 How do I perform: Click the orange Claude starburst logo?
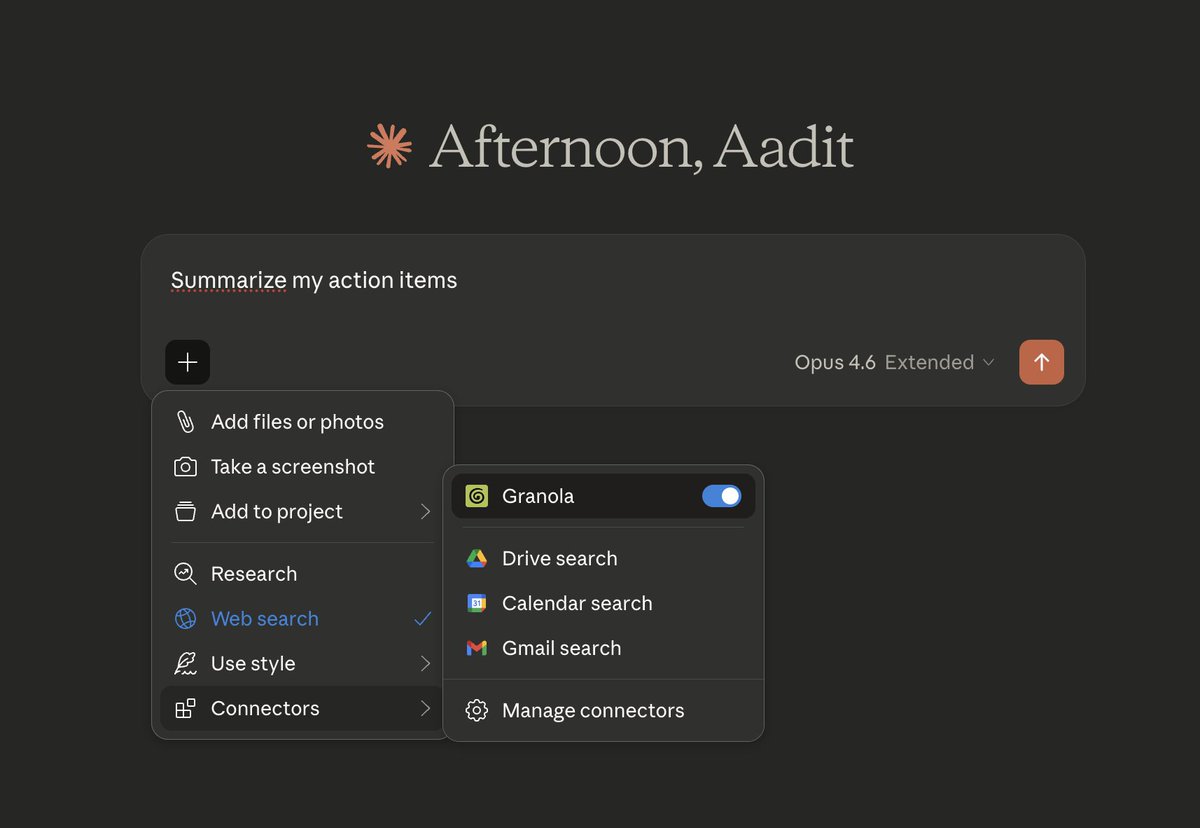click(389, 146)
